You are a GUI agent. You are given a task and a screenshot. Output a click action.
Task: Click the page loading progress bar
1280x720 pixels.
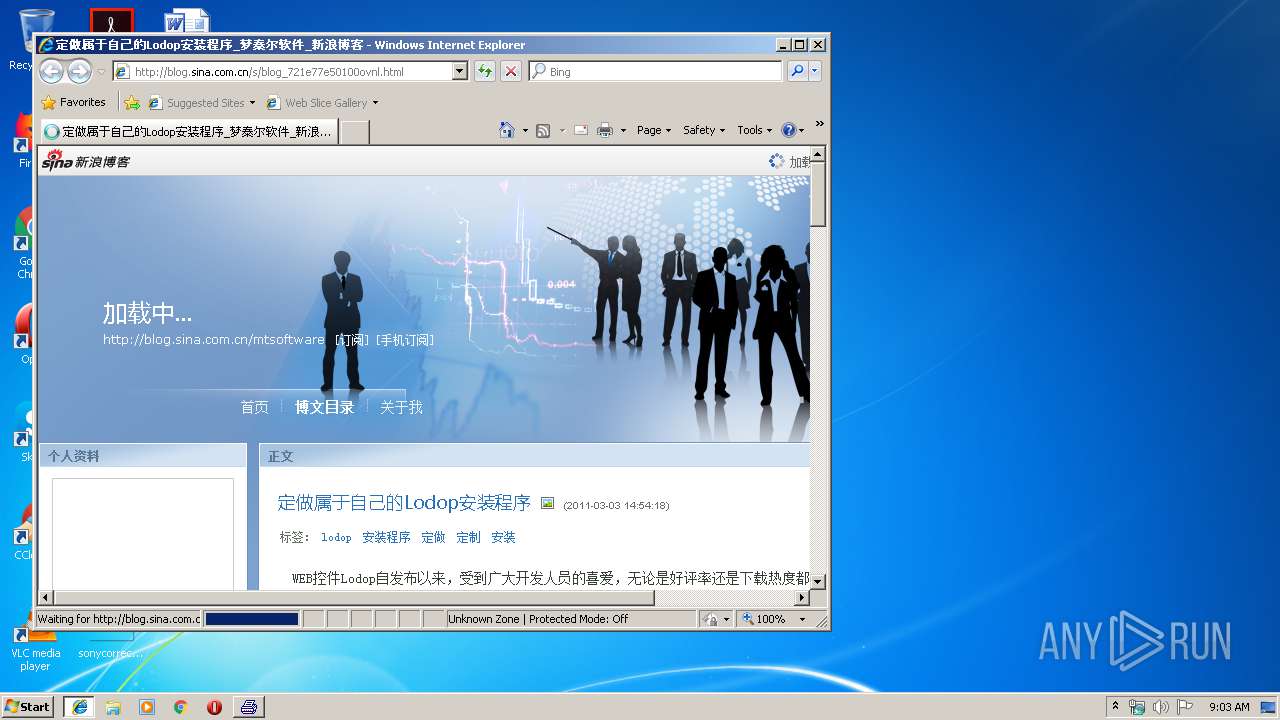click(252, 619)
